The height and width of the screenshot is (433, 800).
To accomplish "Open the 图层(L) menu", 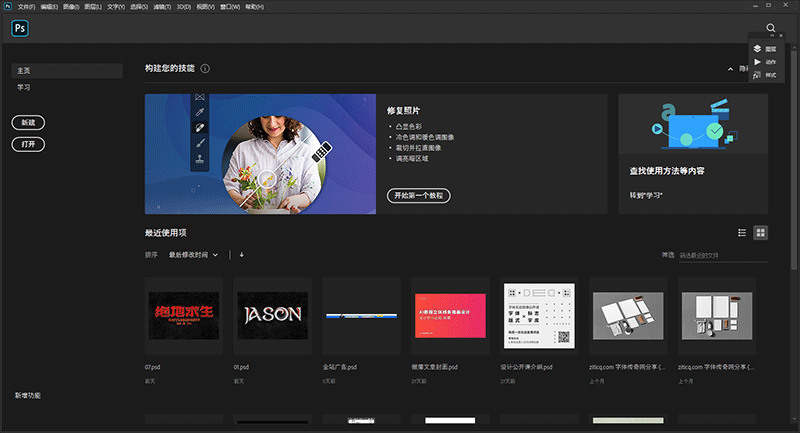I will coord(93,7).
